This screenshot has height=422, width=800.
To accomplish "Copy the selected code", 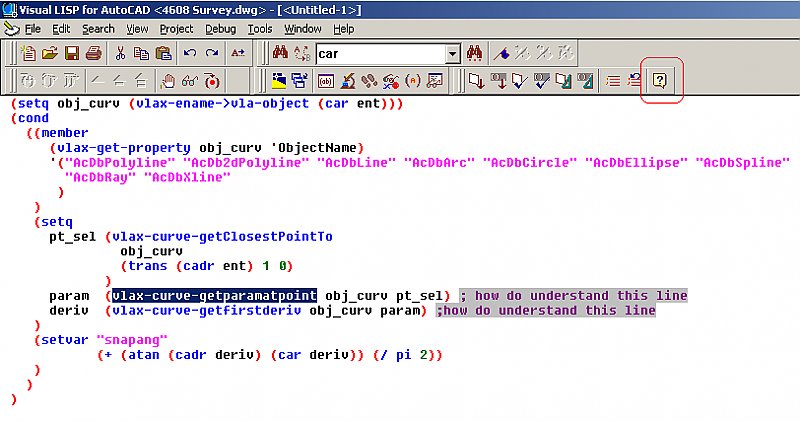I will 141,53.
